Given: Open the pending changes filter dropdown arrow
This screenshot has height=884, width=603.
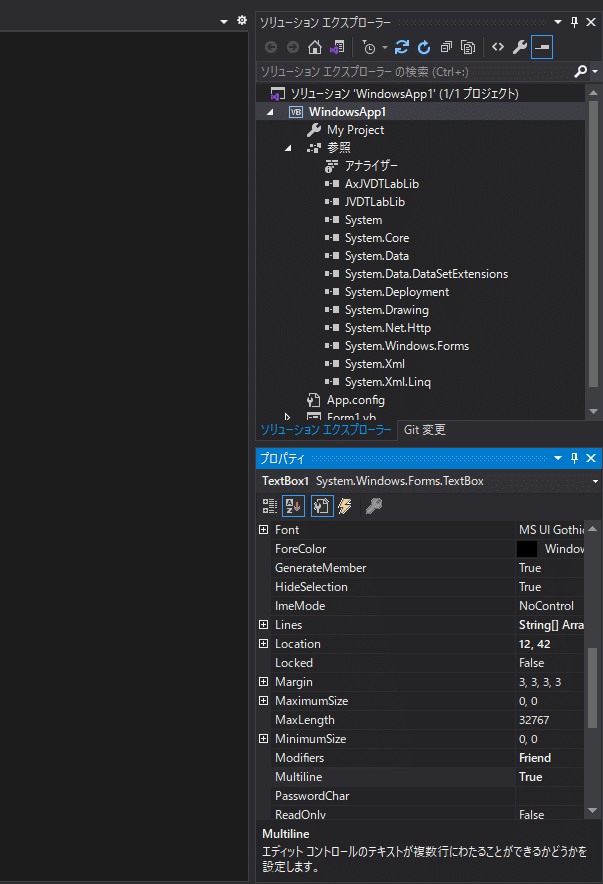Looking at the screenshot, I should (x=385, y=48).
